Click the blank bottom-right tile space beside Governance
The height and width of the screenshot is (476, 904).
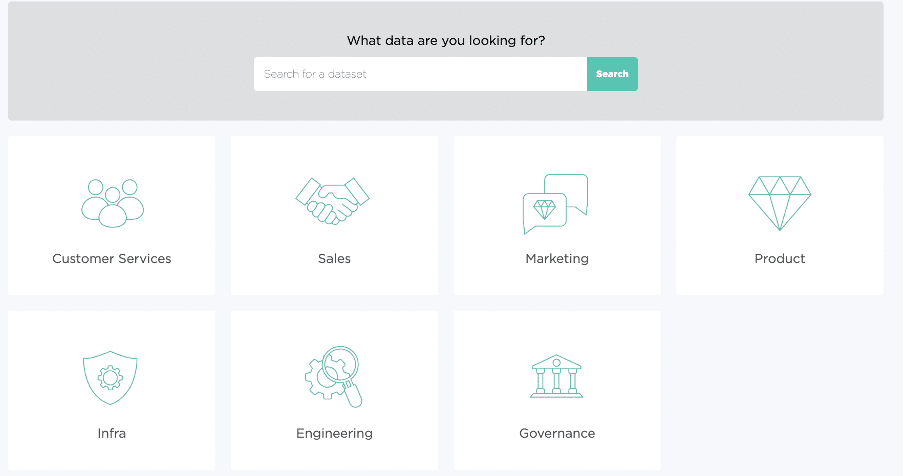tap(780, 390)
